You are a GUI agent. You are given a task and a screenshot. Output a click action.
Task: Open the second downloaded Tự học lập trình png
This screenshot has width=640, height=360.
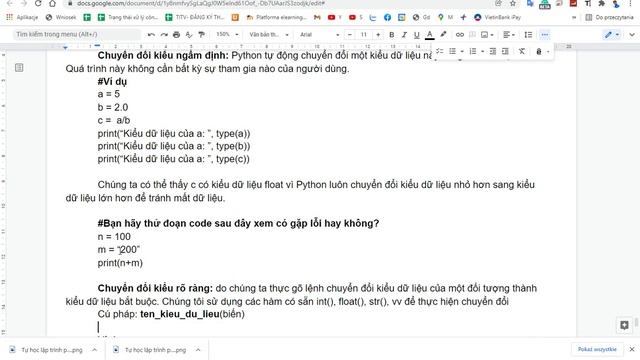pyautogui.click(x=150, y=350)
